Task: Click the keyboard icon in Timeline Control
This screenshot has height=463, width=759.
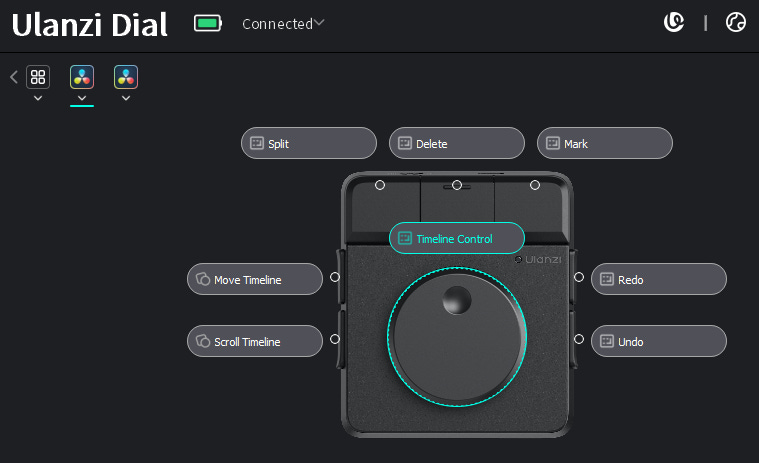Action: tap(405, 238)
